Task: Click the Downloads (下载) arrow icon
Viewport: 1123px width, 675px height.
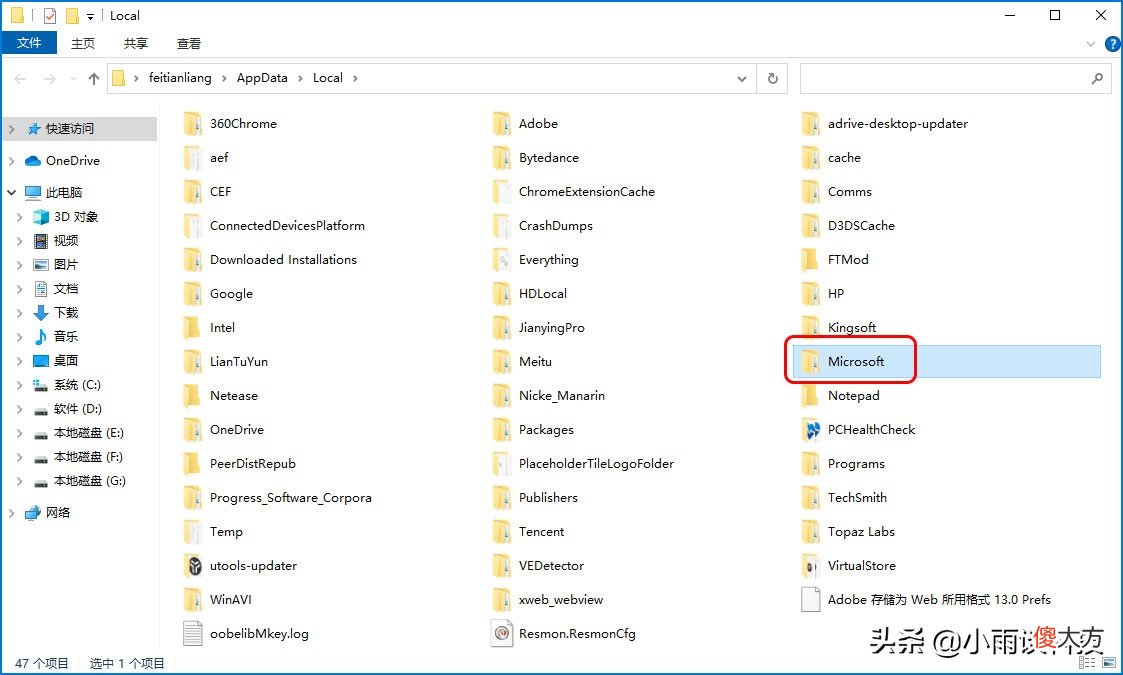Action: [41, 312]
